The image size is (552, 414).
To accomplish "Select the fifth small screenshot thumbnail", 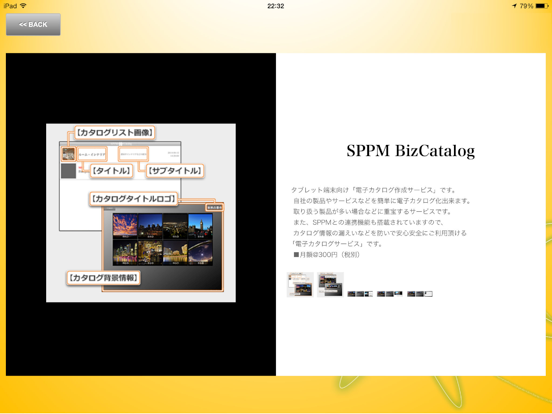I will tap(420, 294).
